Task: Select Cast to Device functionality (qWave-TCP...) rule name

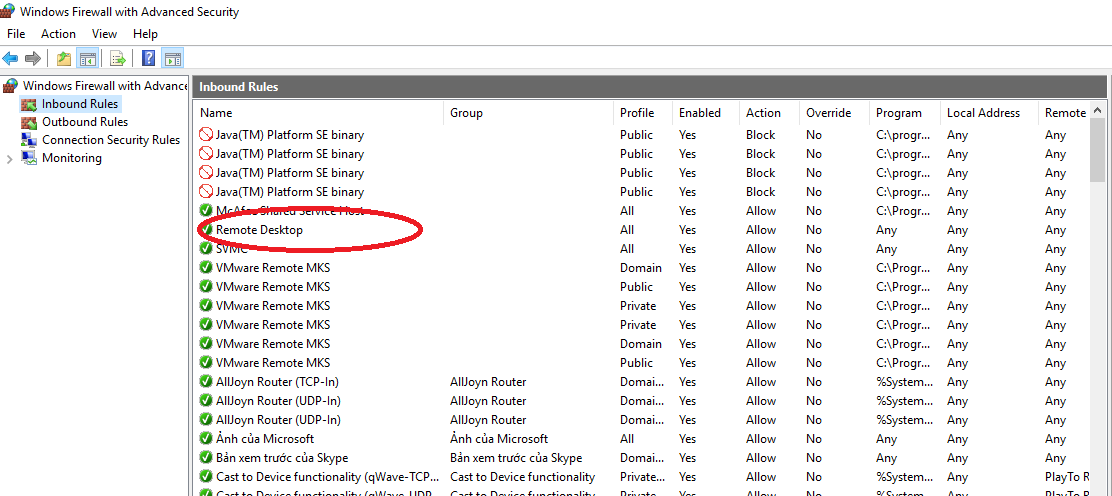Action: pyautogui.click(x=328, y=477)
